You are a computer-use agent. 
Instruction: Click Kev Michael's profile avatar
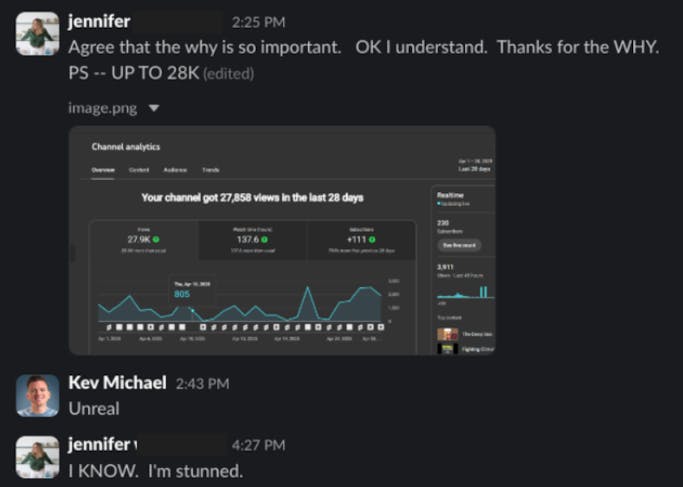37,396
